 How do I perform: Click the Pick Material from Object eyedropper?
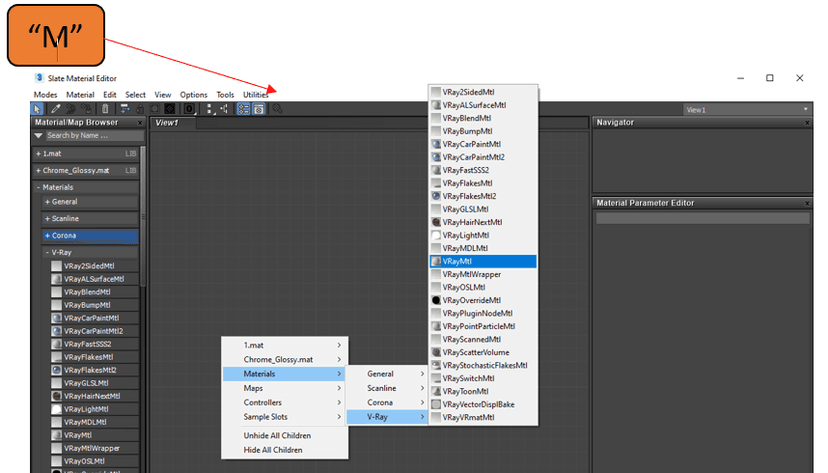(55, 109)
